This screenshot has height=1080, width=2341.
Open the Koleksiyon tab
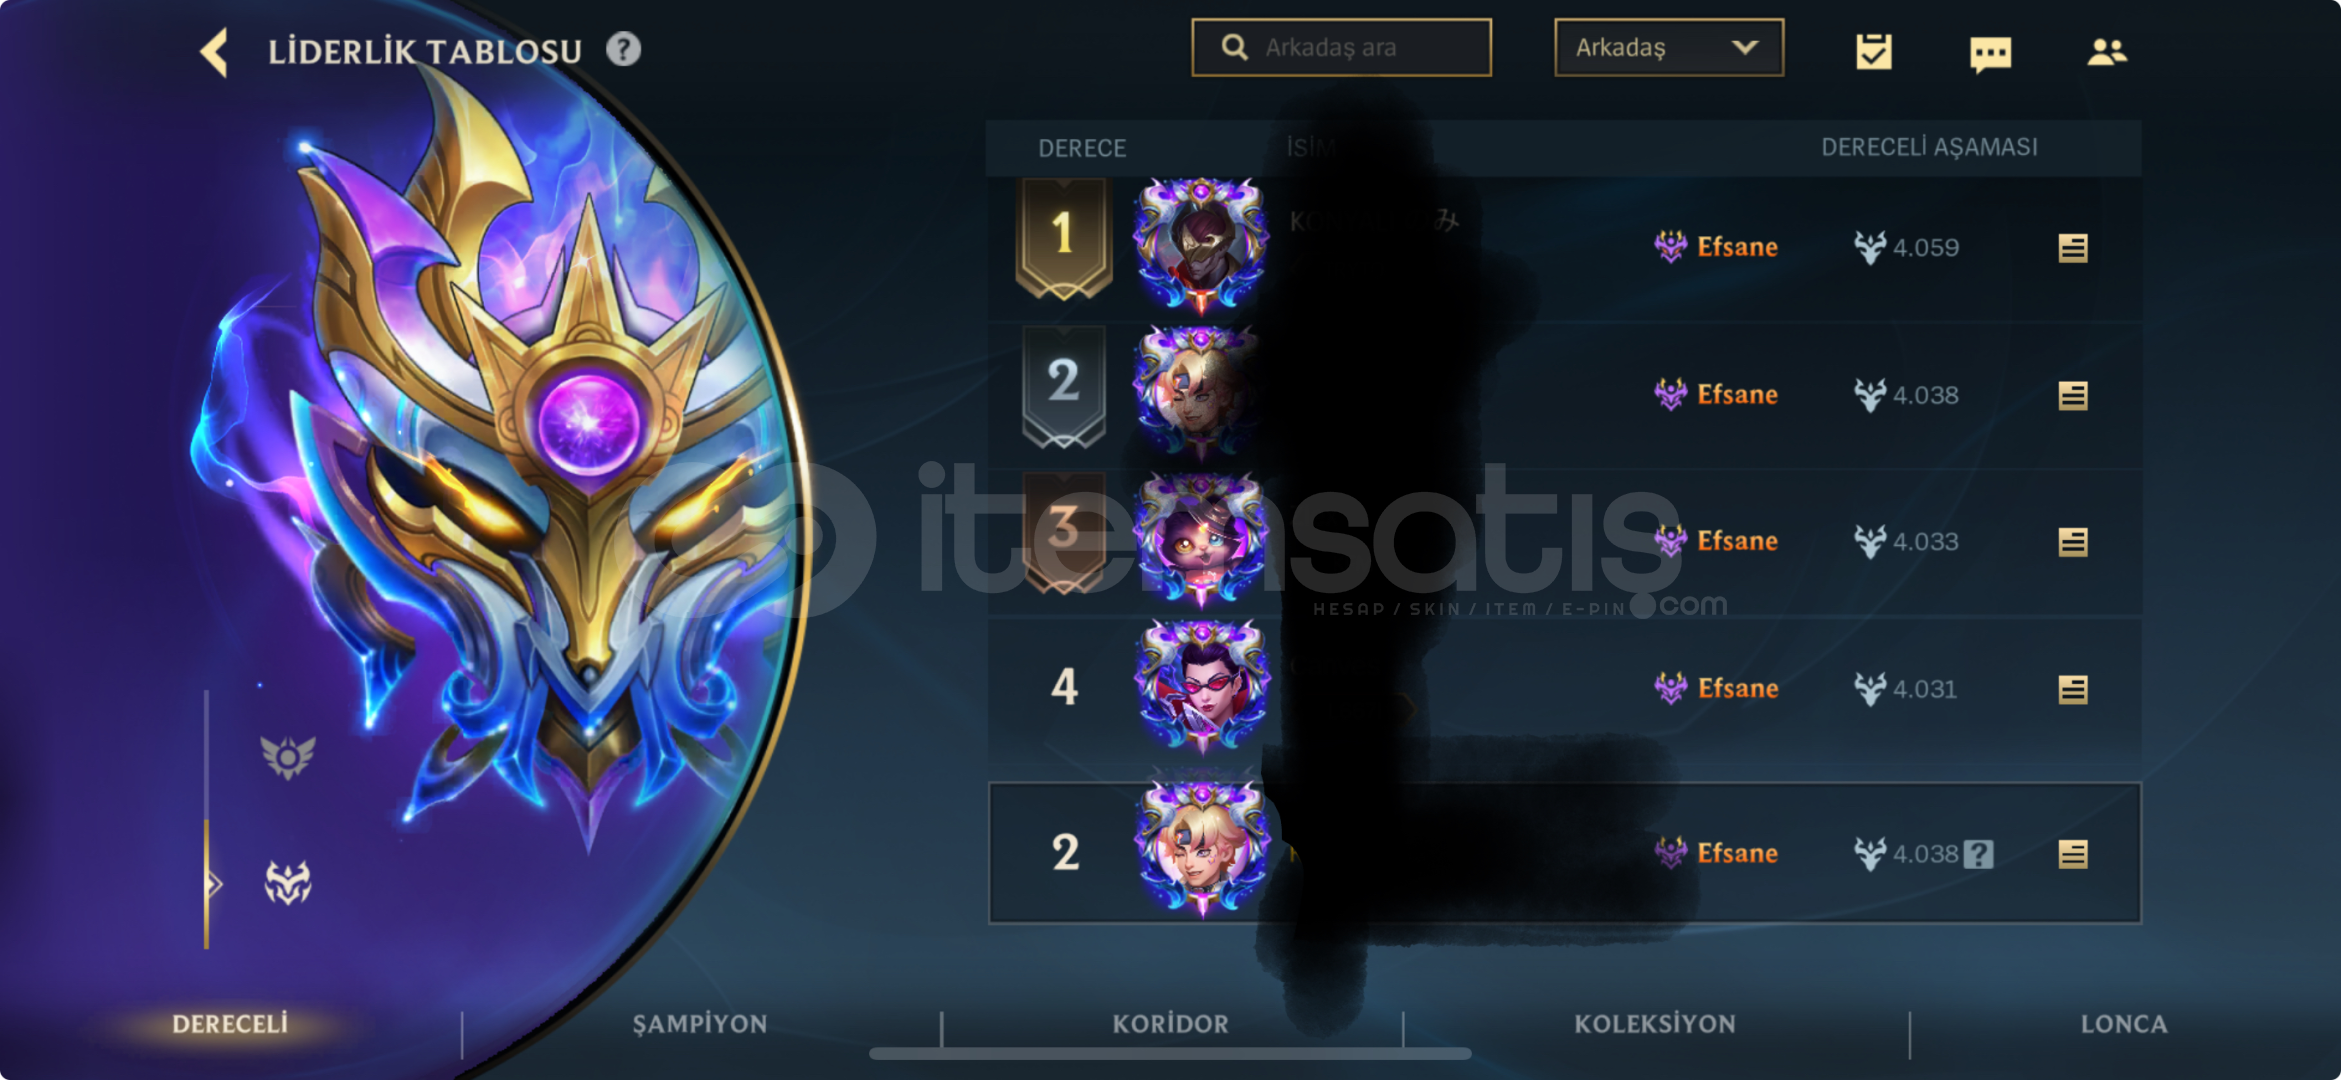tap(1655, 1024)
